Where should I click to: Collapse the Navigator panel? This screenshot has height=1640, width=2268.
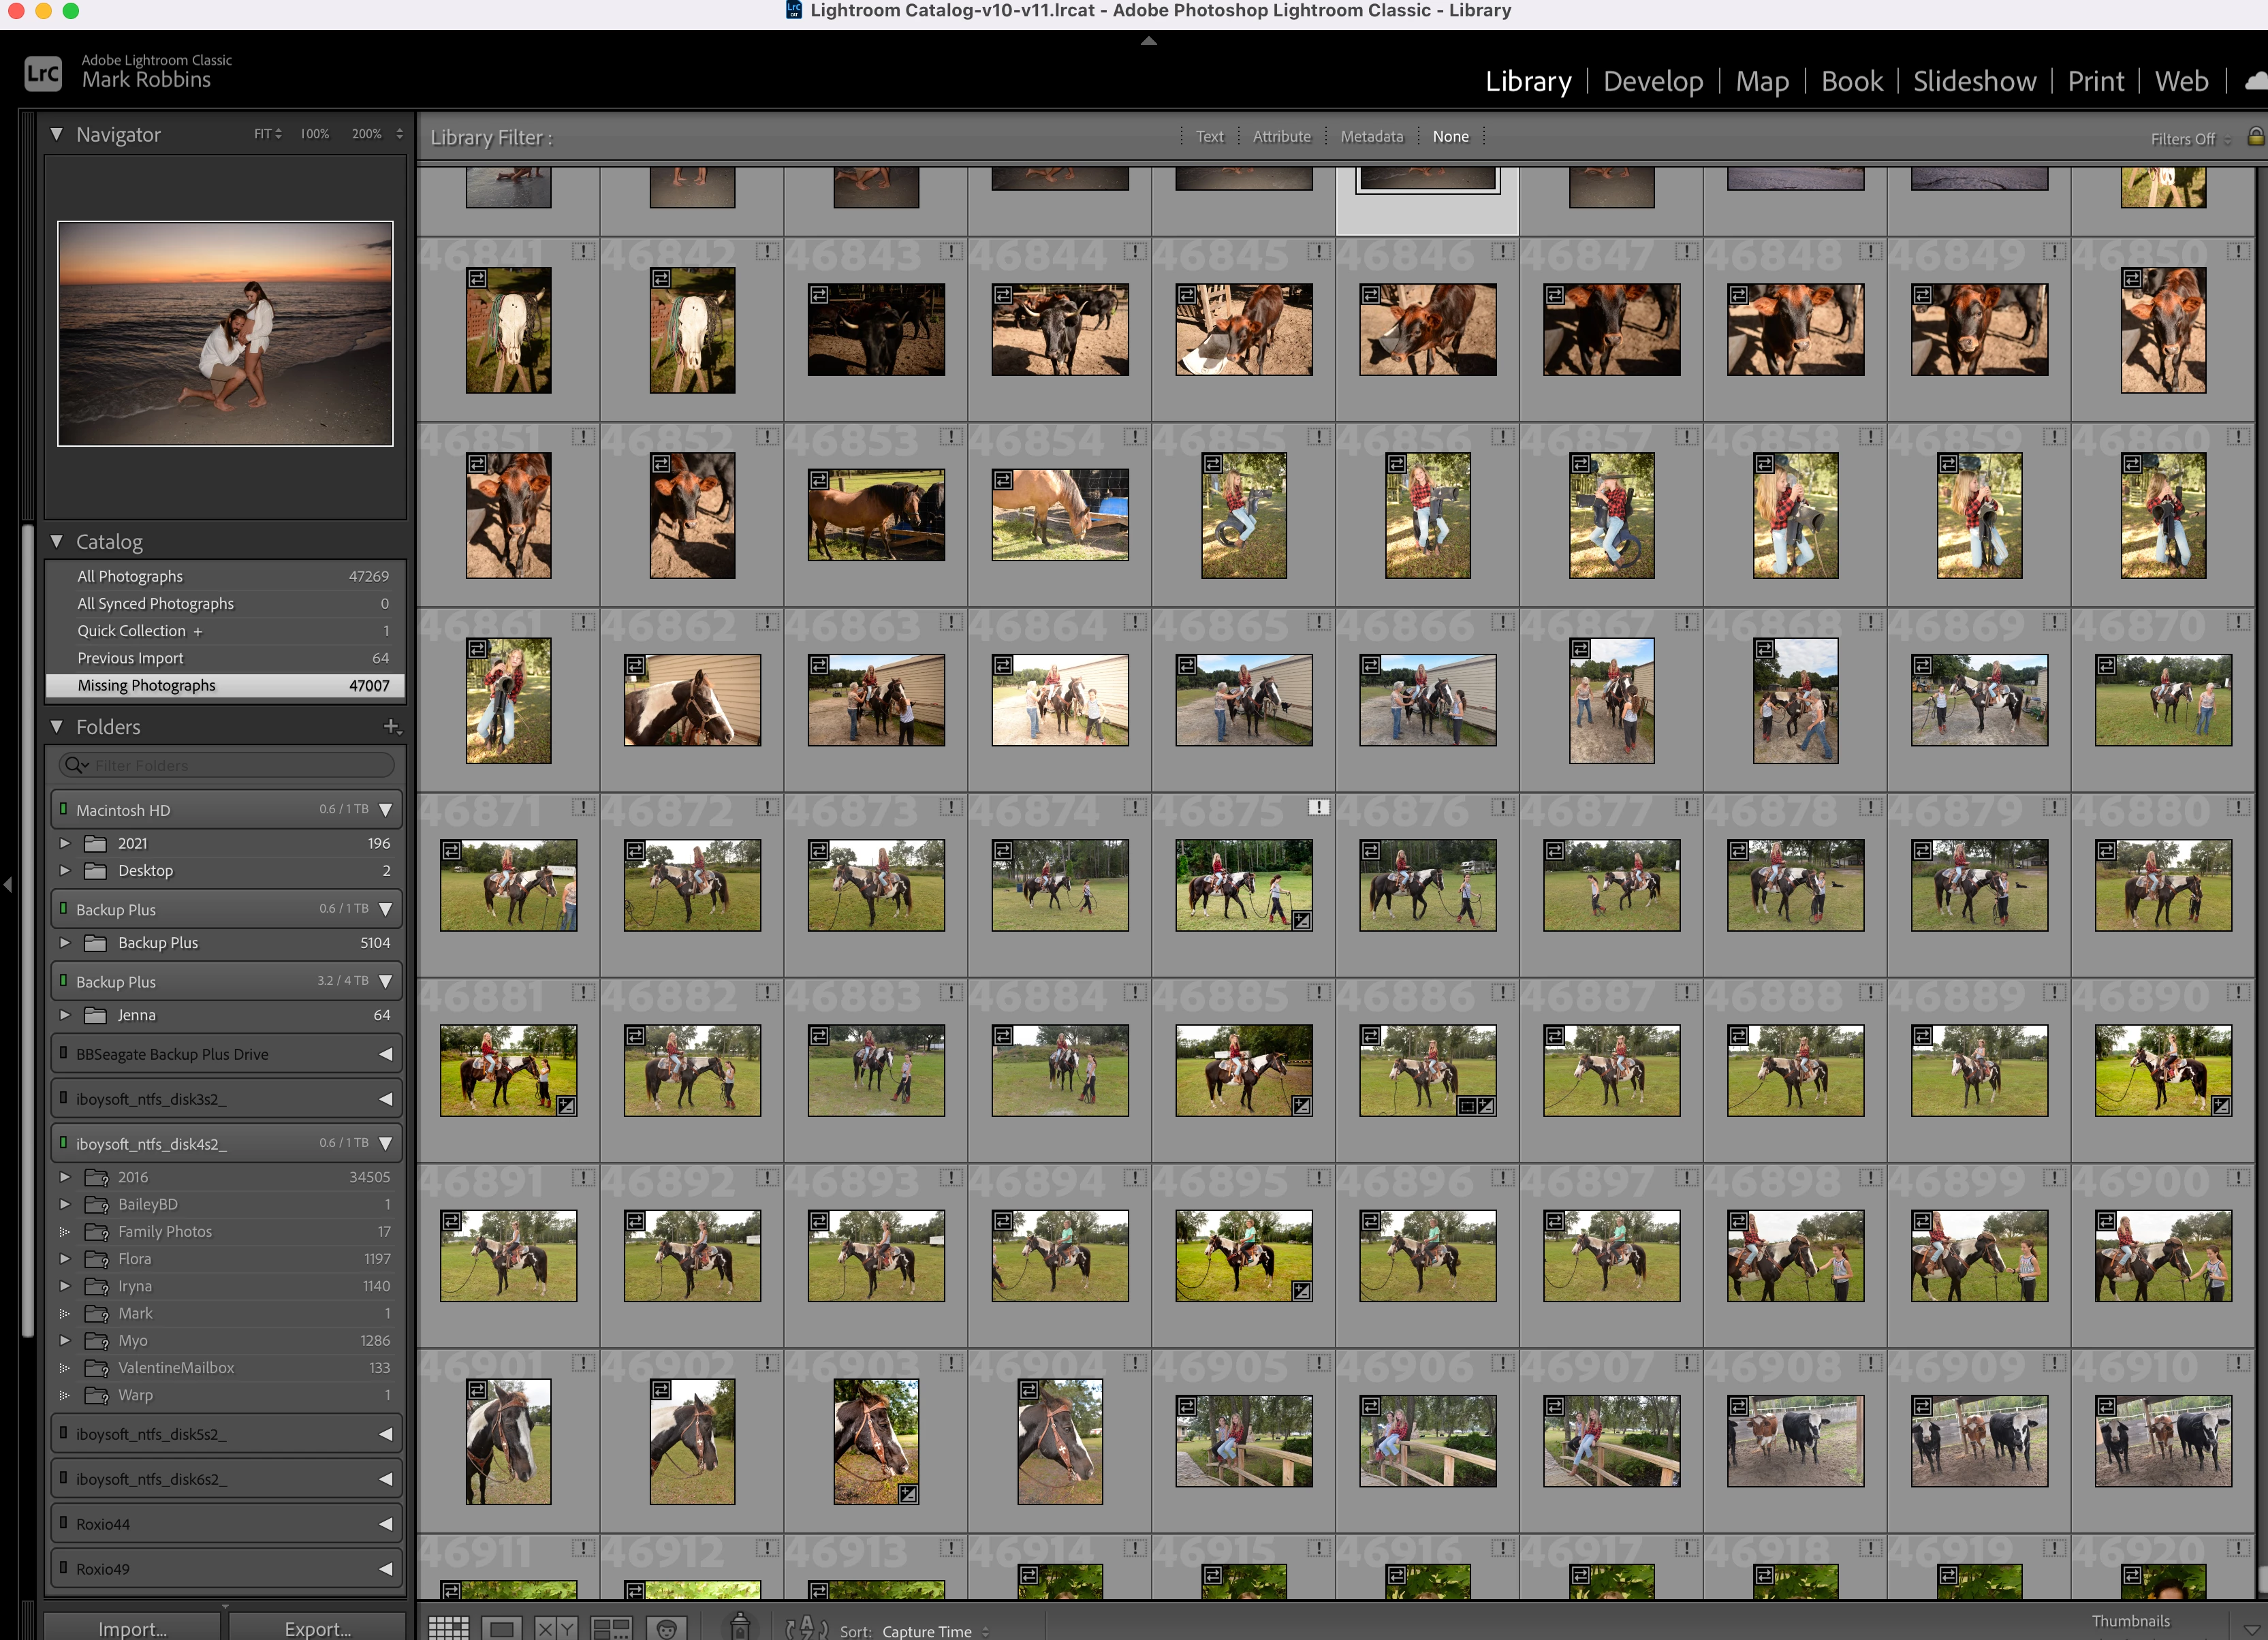tap(57, 134)
